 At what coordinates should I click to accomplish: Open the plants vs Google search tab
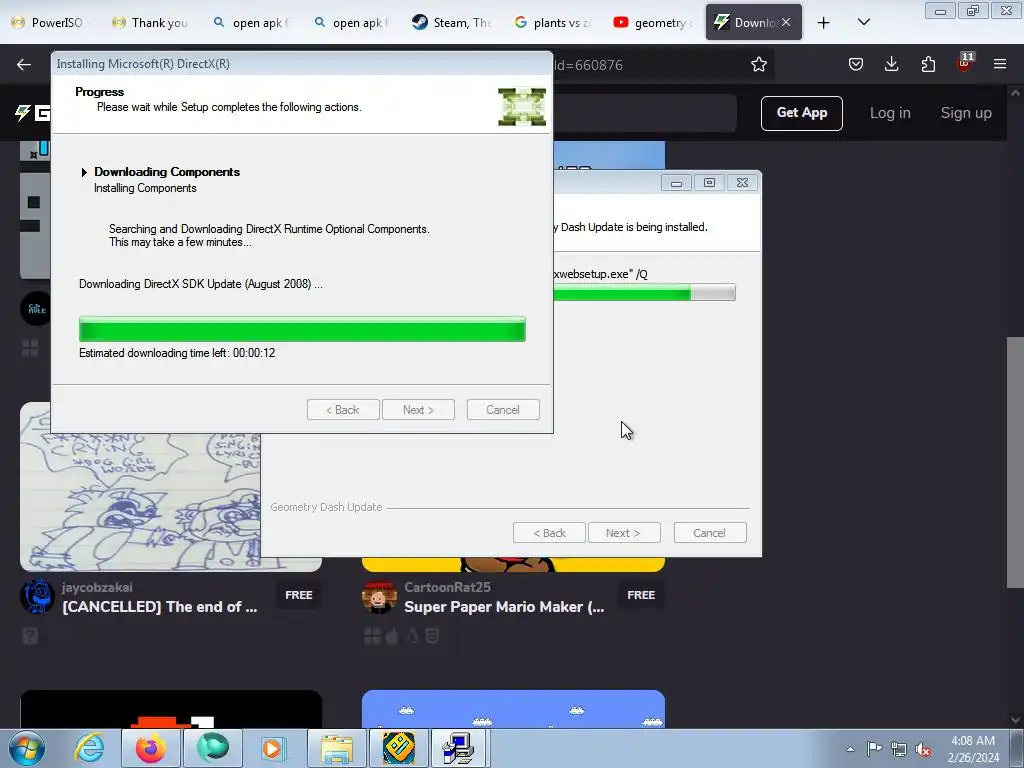[x=551, y=22]
